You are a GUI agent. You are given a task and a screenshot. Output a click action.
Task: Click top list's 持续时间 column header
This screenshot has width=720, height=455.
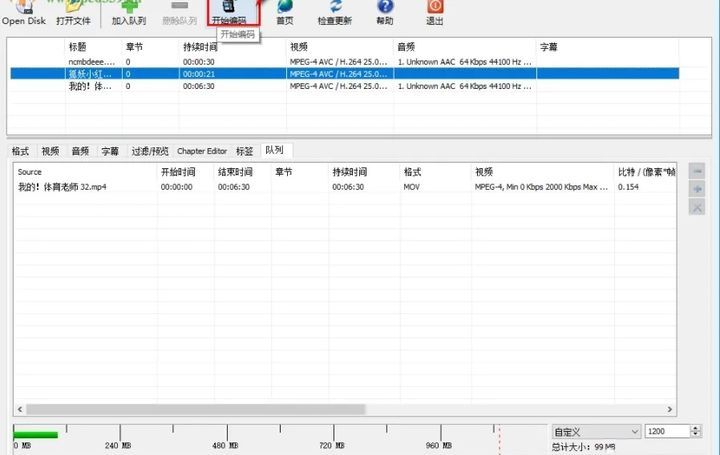(x=200, y=47)
